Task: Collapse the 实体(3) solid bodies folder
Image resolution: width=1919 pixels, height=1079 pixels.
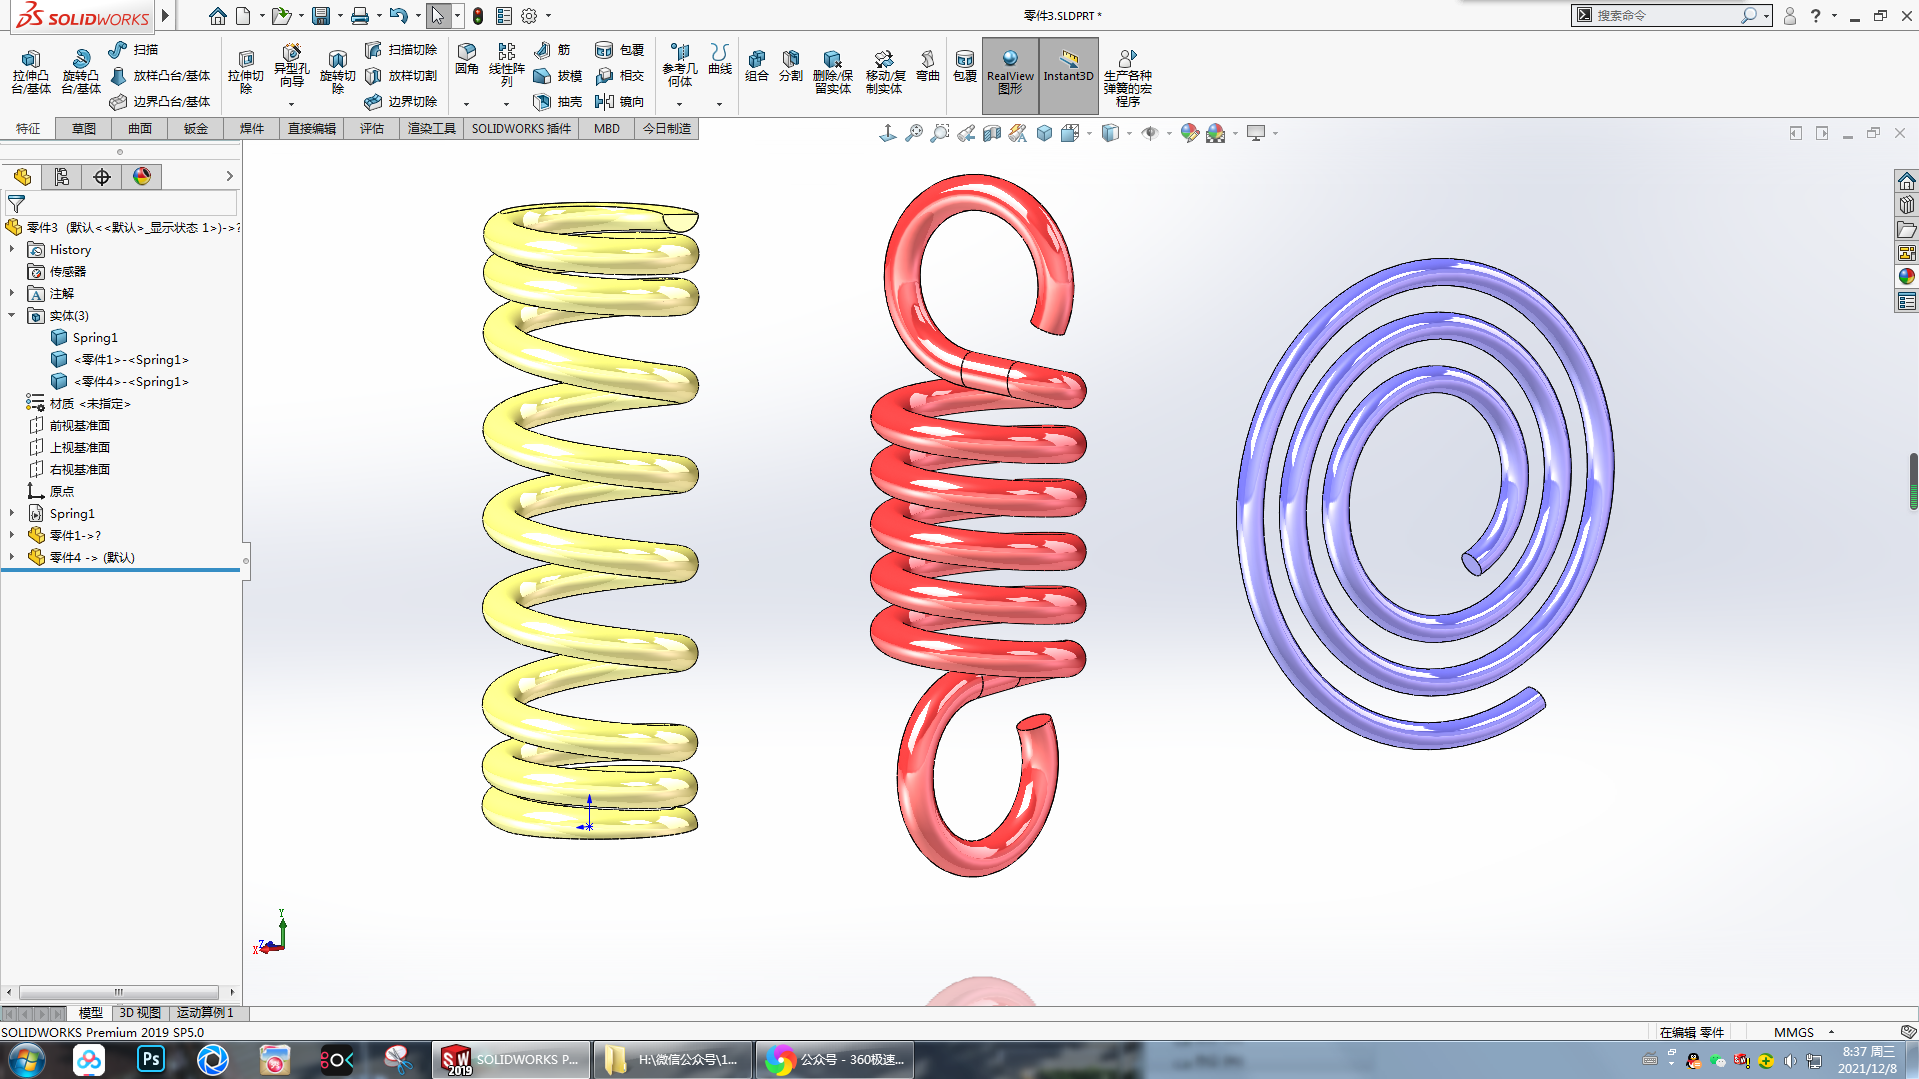Action: click(12, 315)
